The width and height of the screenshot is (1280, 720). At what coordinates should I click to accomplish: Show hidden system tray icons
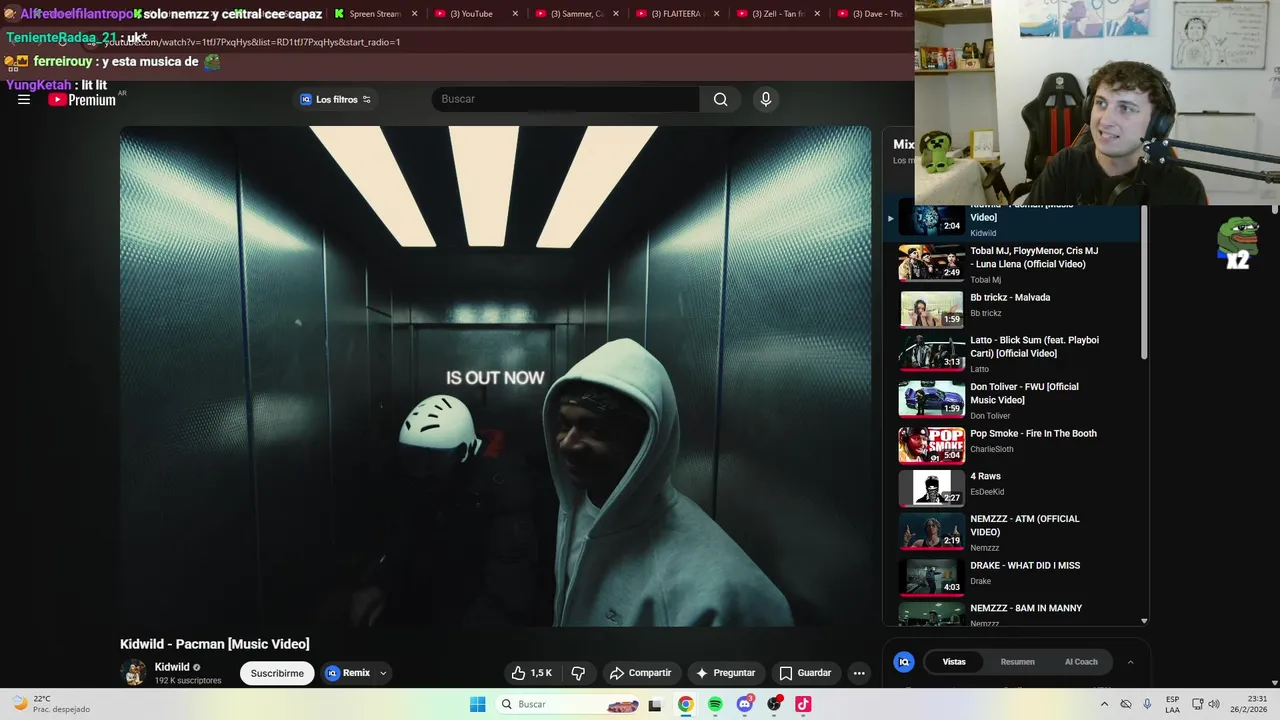pyautogui.click(x=1105, y=704)
